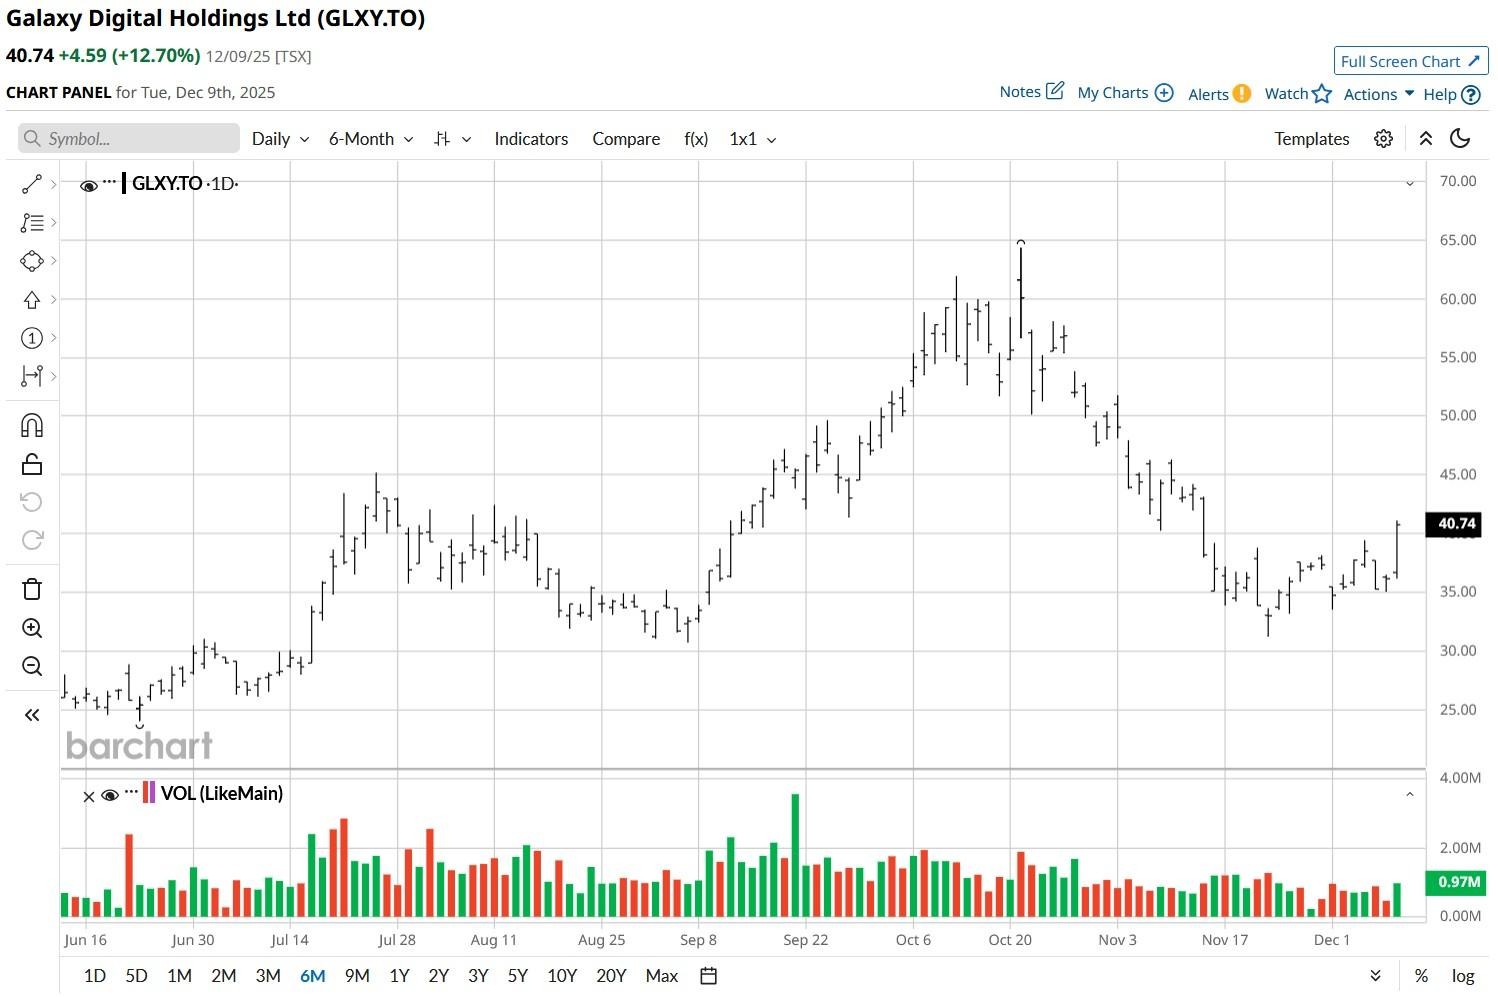Redo the chart action
The width and height of the screenshot is (1498, 997).
(x=32, y=540)
